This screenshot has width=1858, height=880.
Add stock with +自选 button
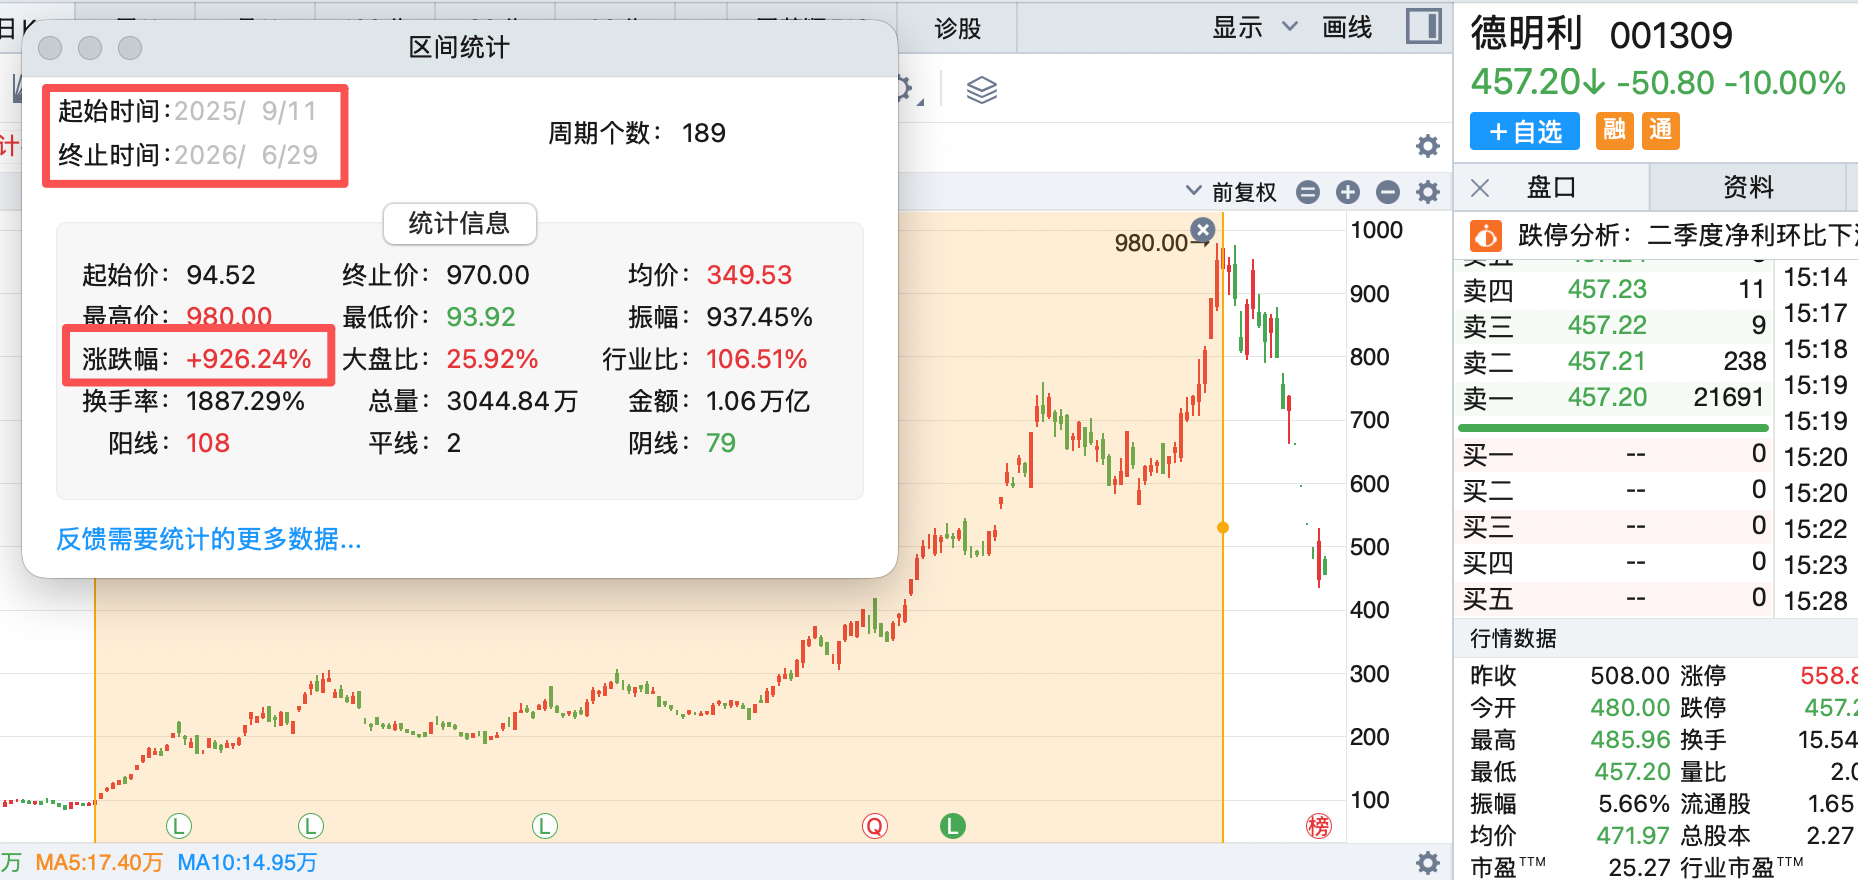tap(1525, 131)
